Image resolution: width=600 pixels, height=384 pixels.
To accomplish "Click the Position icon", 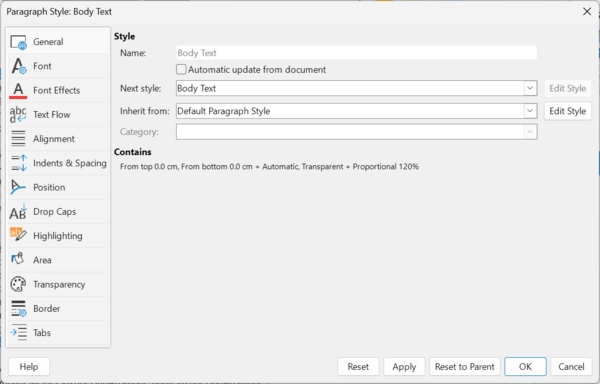I will (18, 187).
